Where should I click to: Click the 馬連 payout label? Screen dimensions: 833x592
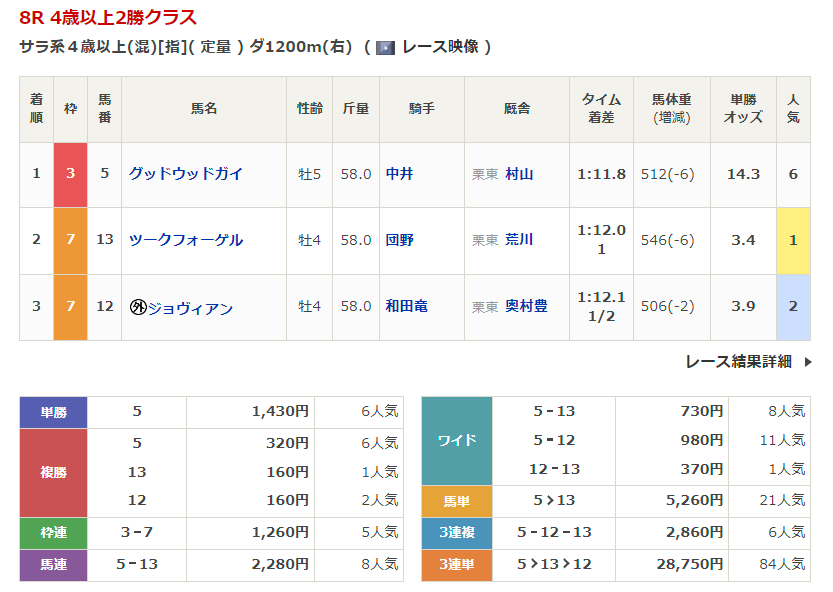pyautogui.click(x=54, y=565)
